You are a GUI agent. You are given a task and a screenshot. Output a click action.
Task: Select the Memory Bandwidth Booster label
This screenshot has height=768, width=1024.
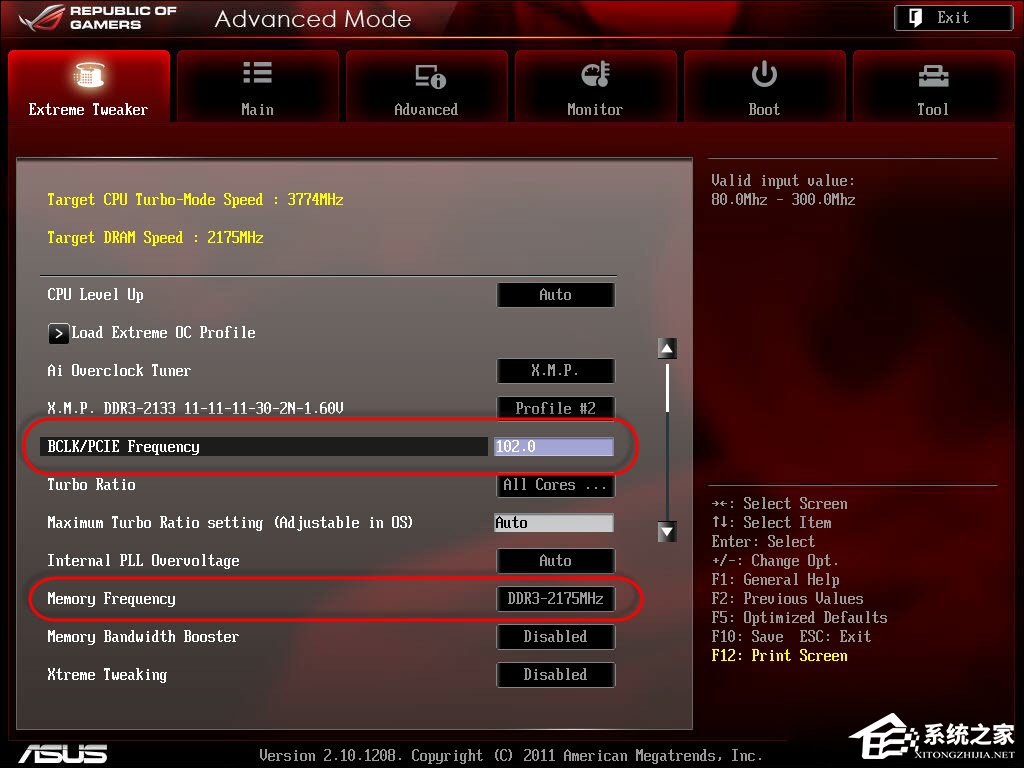pos(143,637)
